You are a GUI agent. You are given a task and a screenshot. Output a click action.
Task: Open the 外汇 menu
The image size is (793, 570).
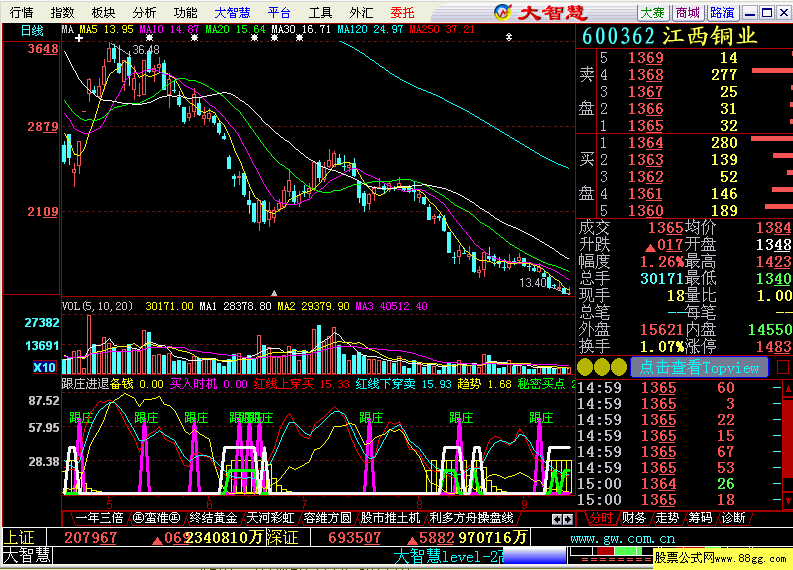point(362,12)
